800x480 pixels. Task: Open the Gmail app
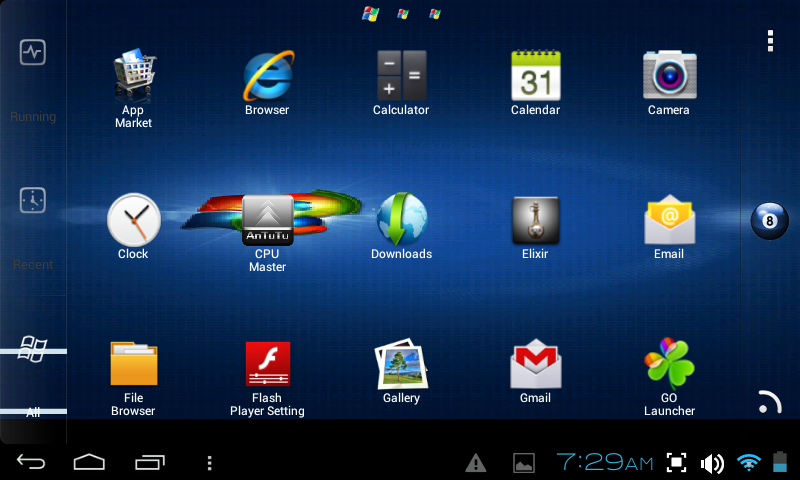coord(536,364)
